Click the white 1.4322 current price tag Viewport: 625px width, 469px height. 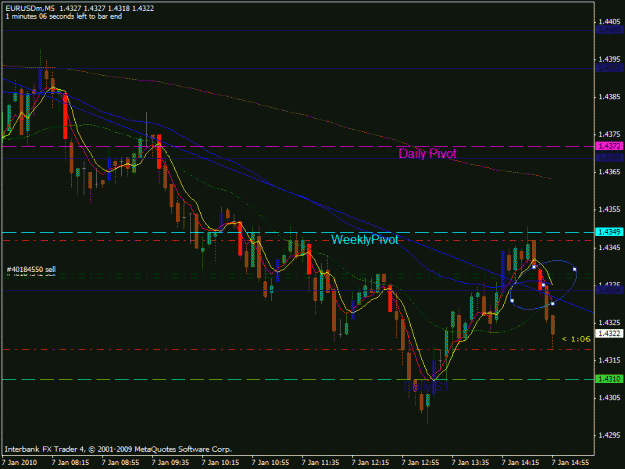609,334
